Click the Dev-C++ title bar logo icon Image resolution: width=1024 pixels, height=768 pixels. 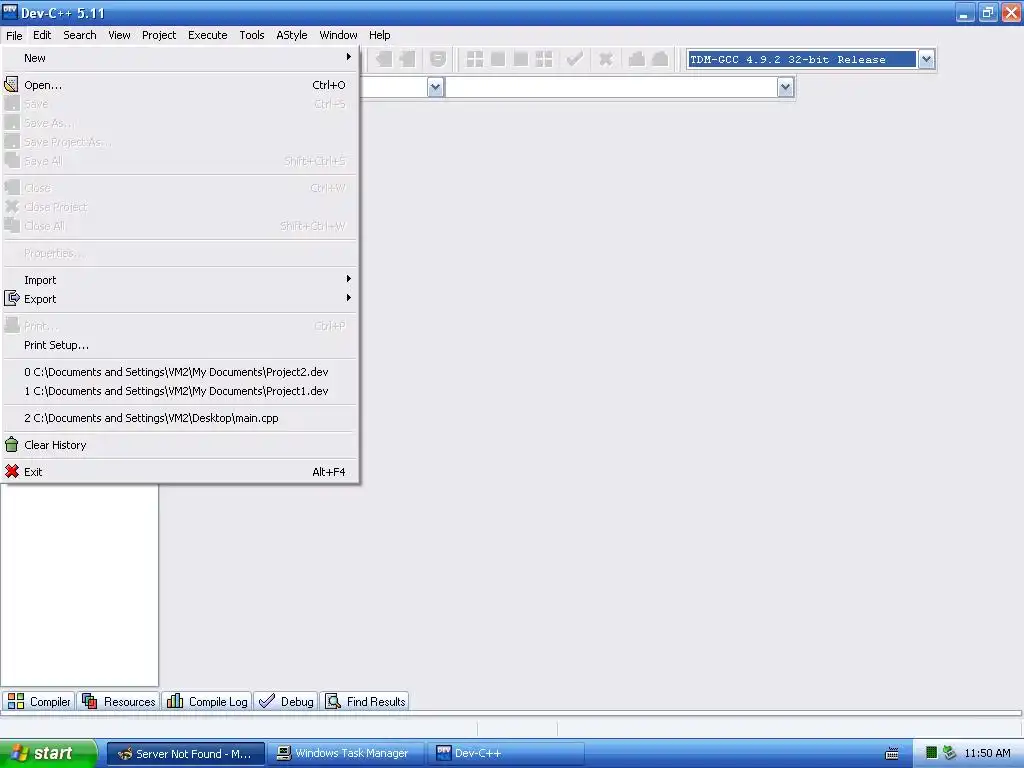coord(10,12)
